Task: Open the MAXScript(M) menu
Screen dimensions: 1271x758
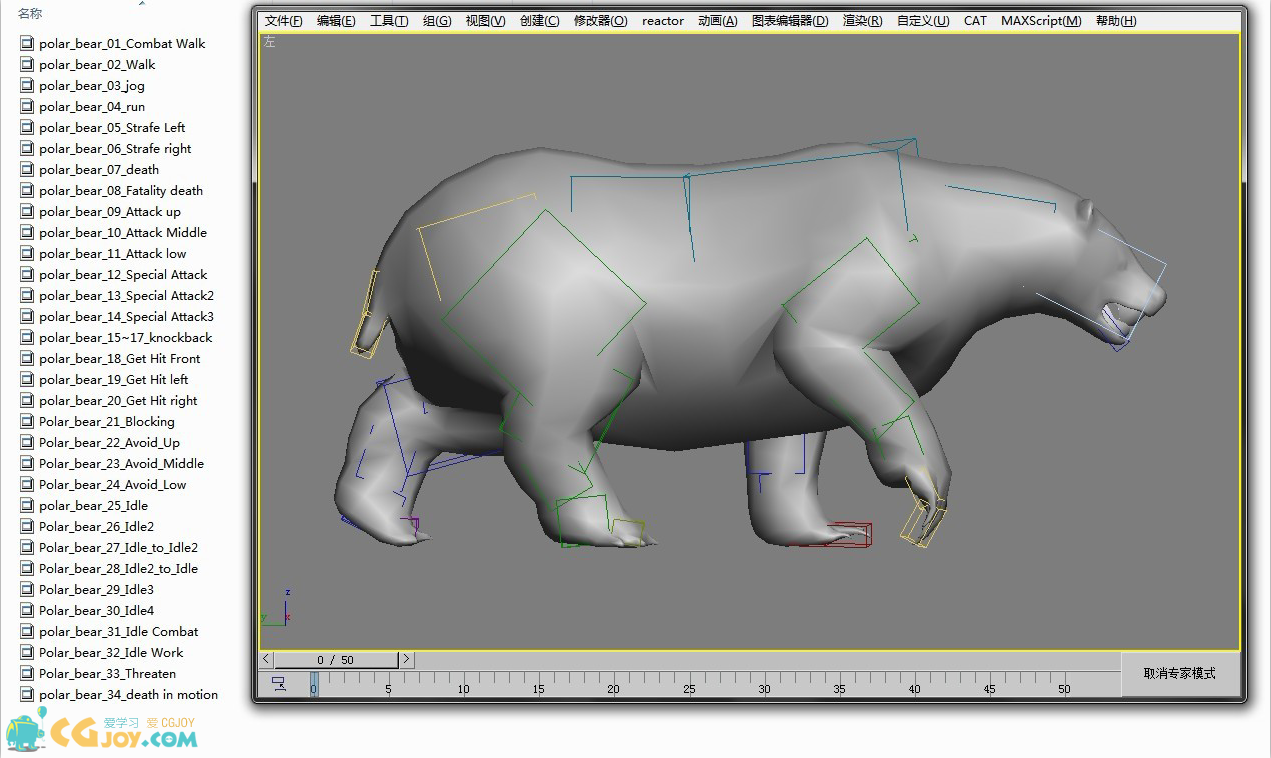Action: pyautogui.click(x=1040, y=21)
